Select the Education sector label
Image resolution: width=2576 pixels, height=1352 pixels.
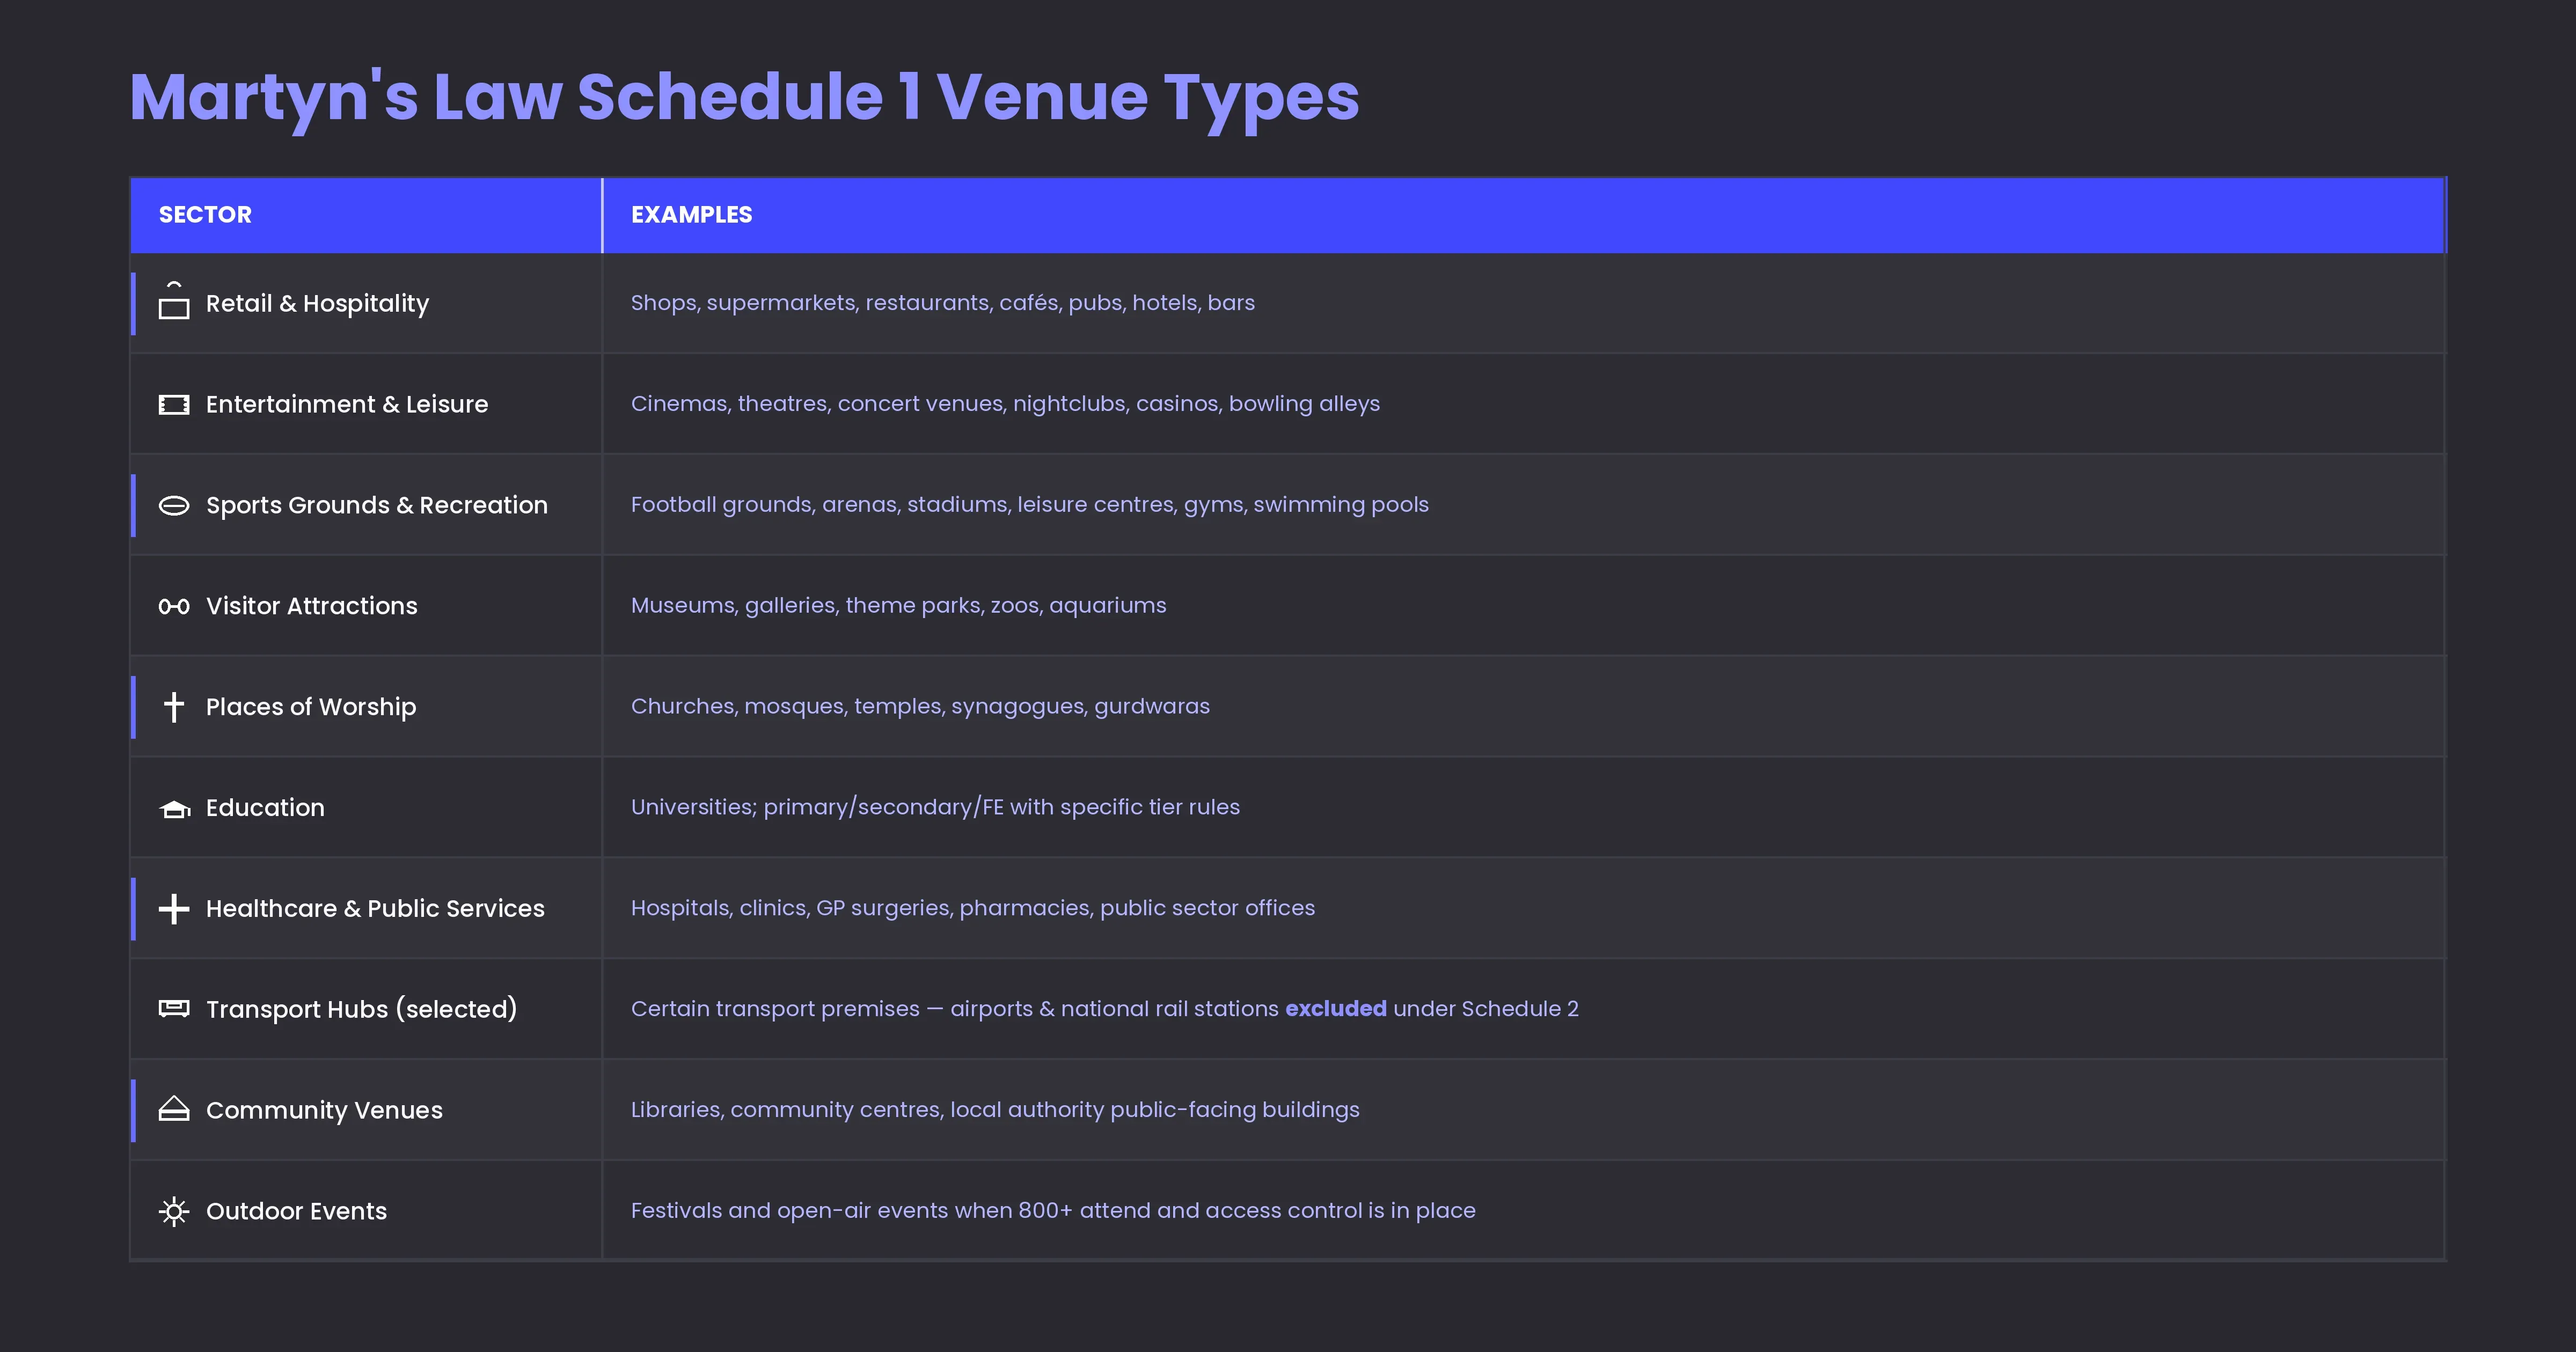265,808
